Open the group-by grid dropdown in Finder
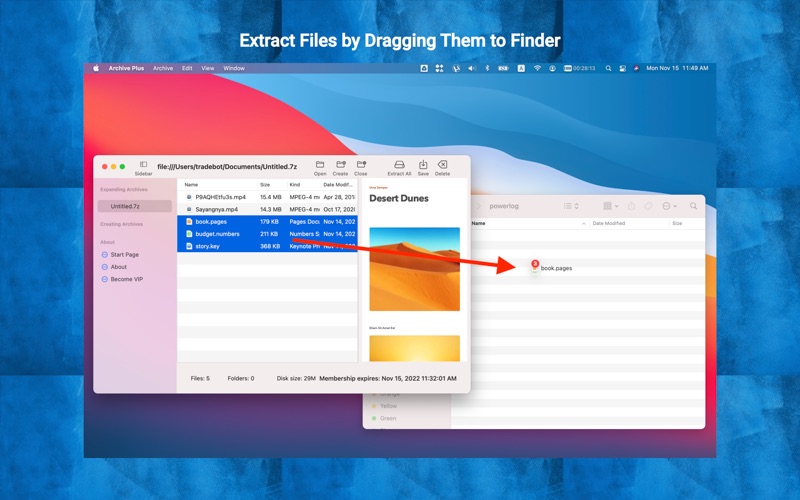 (x=611, y=206)
